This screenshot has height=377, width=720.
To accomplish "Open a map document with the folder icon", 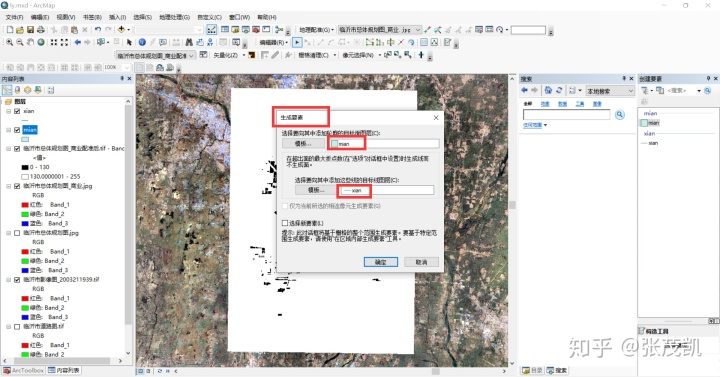I will [20, 30].
